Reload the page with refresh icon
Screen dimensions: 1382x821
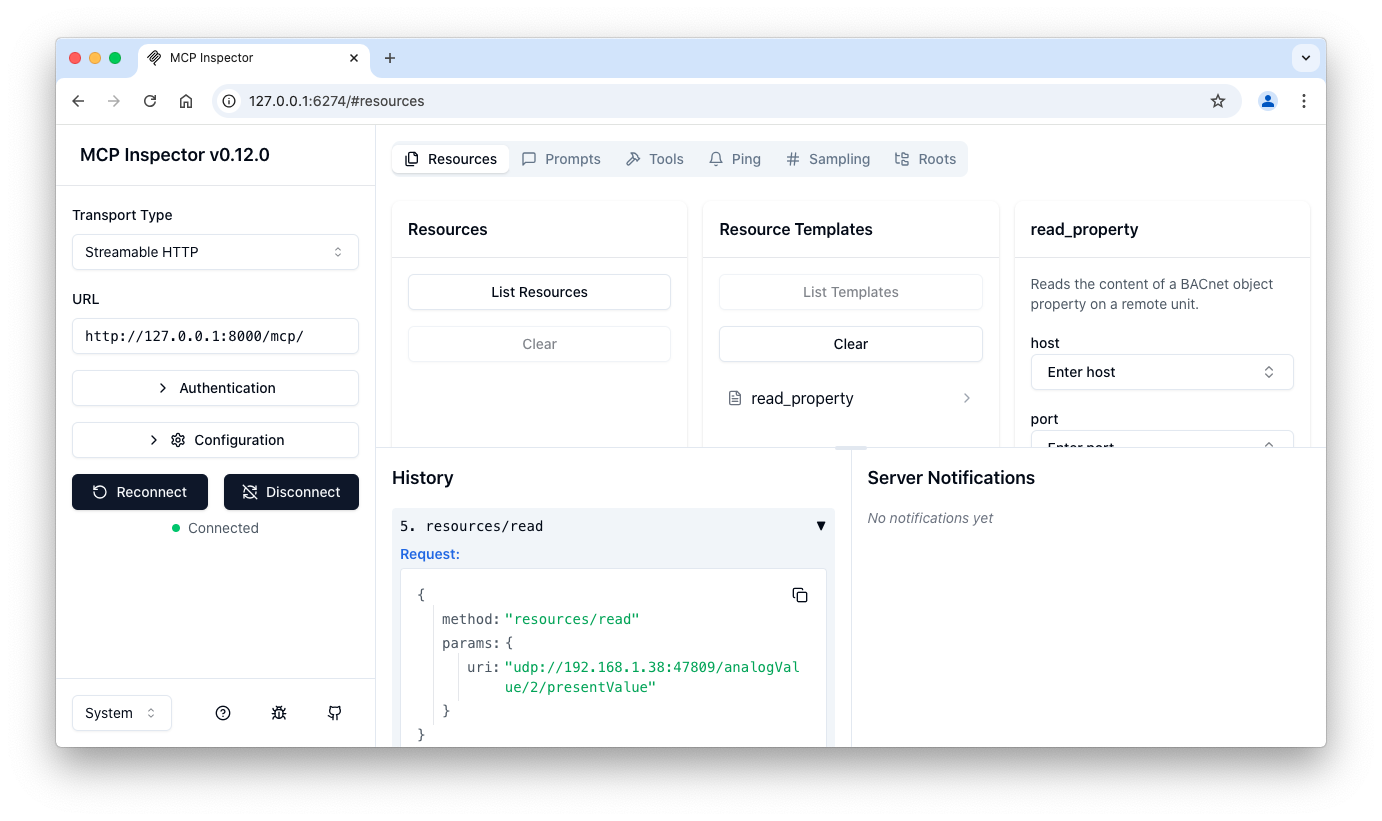(x=150, y=101)
